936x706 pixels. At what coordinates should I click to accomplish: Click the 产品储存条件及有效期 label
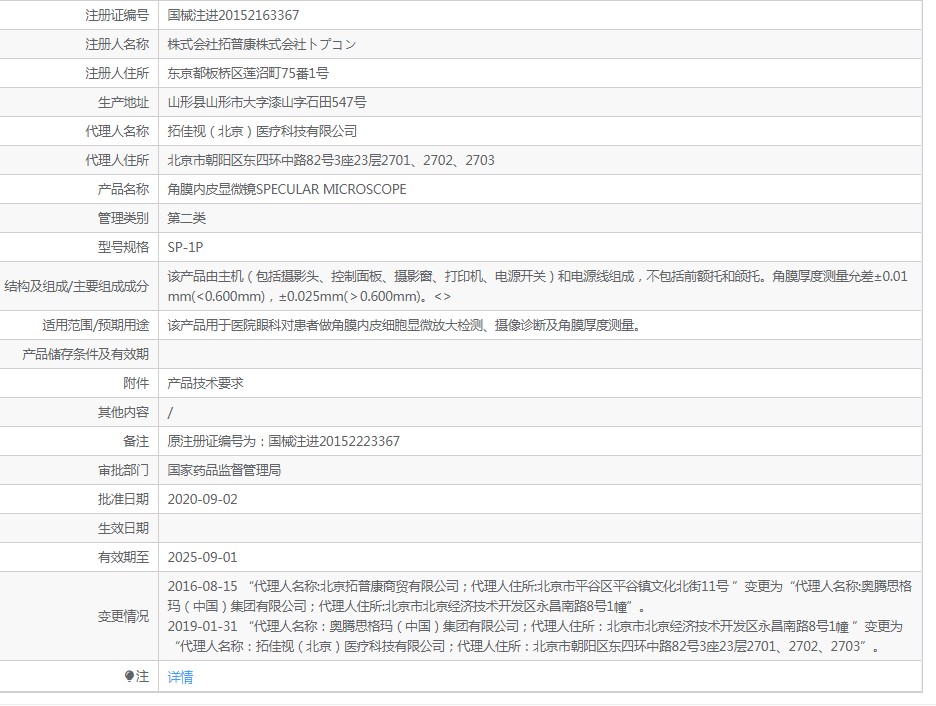click(85, 354)
